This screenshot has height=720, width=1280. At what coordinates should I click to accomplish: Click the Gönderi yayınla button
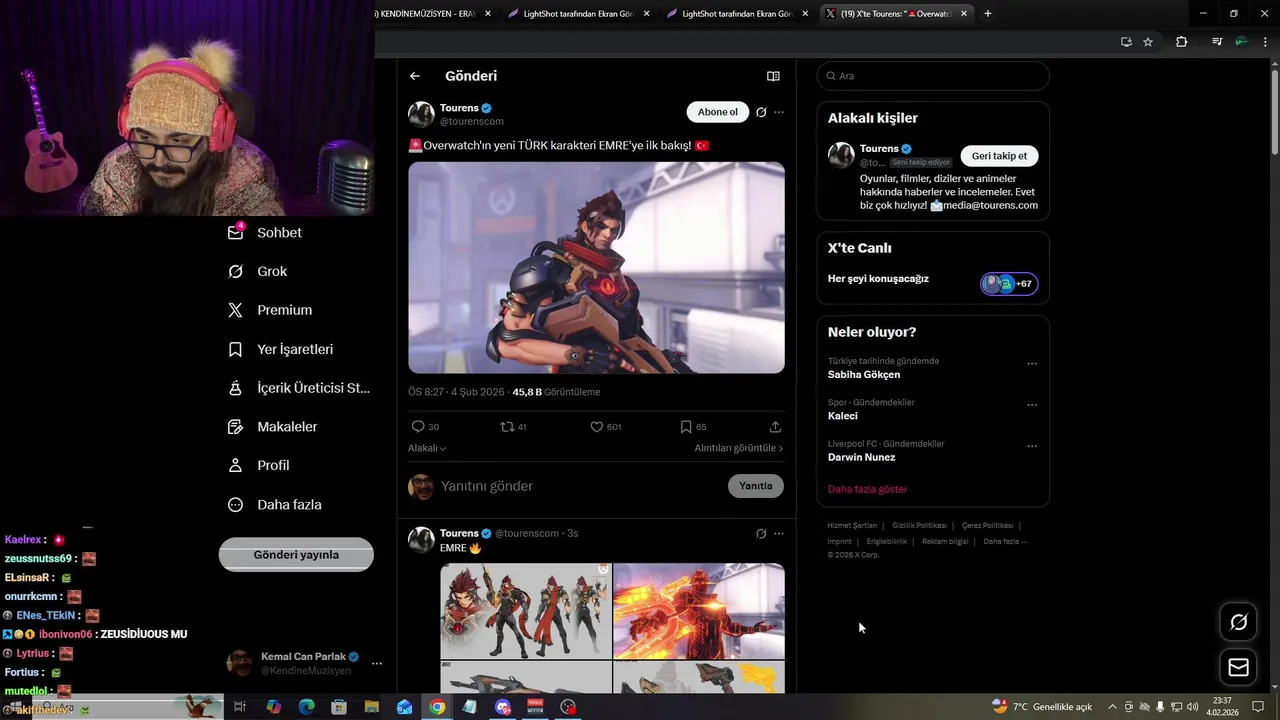click(x=296, y=555)
